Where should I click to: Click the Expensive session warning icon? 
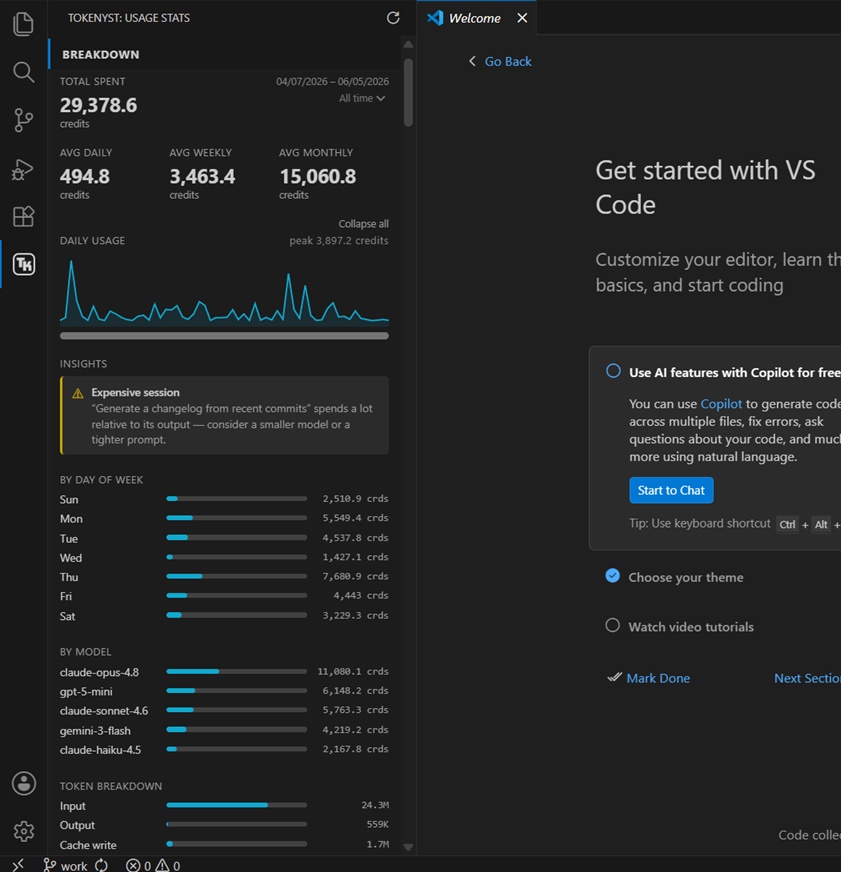tap(78, 393)
